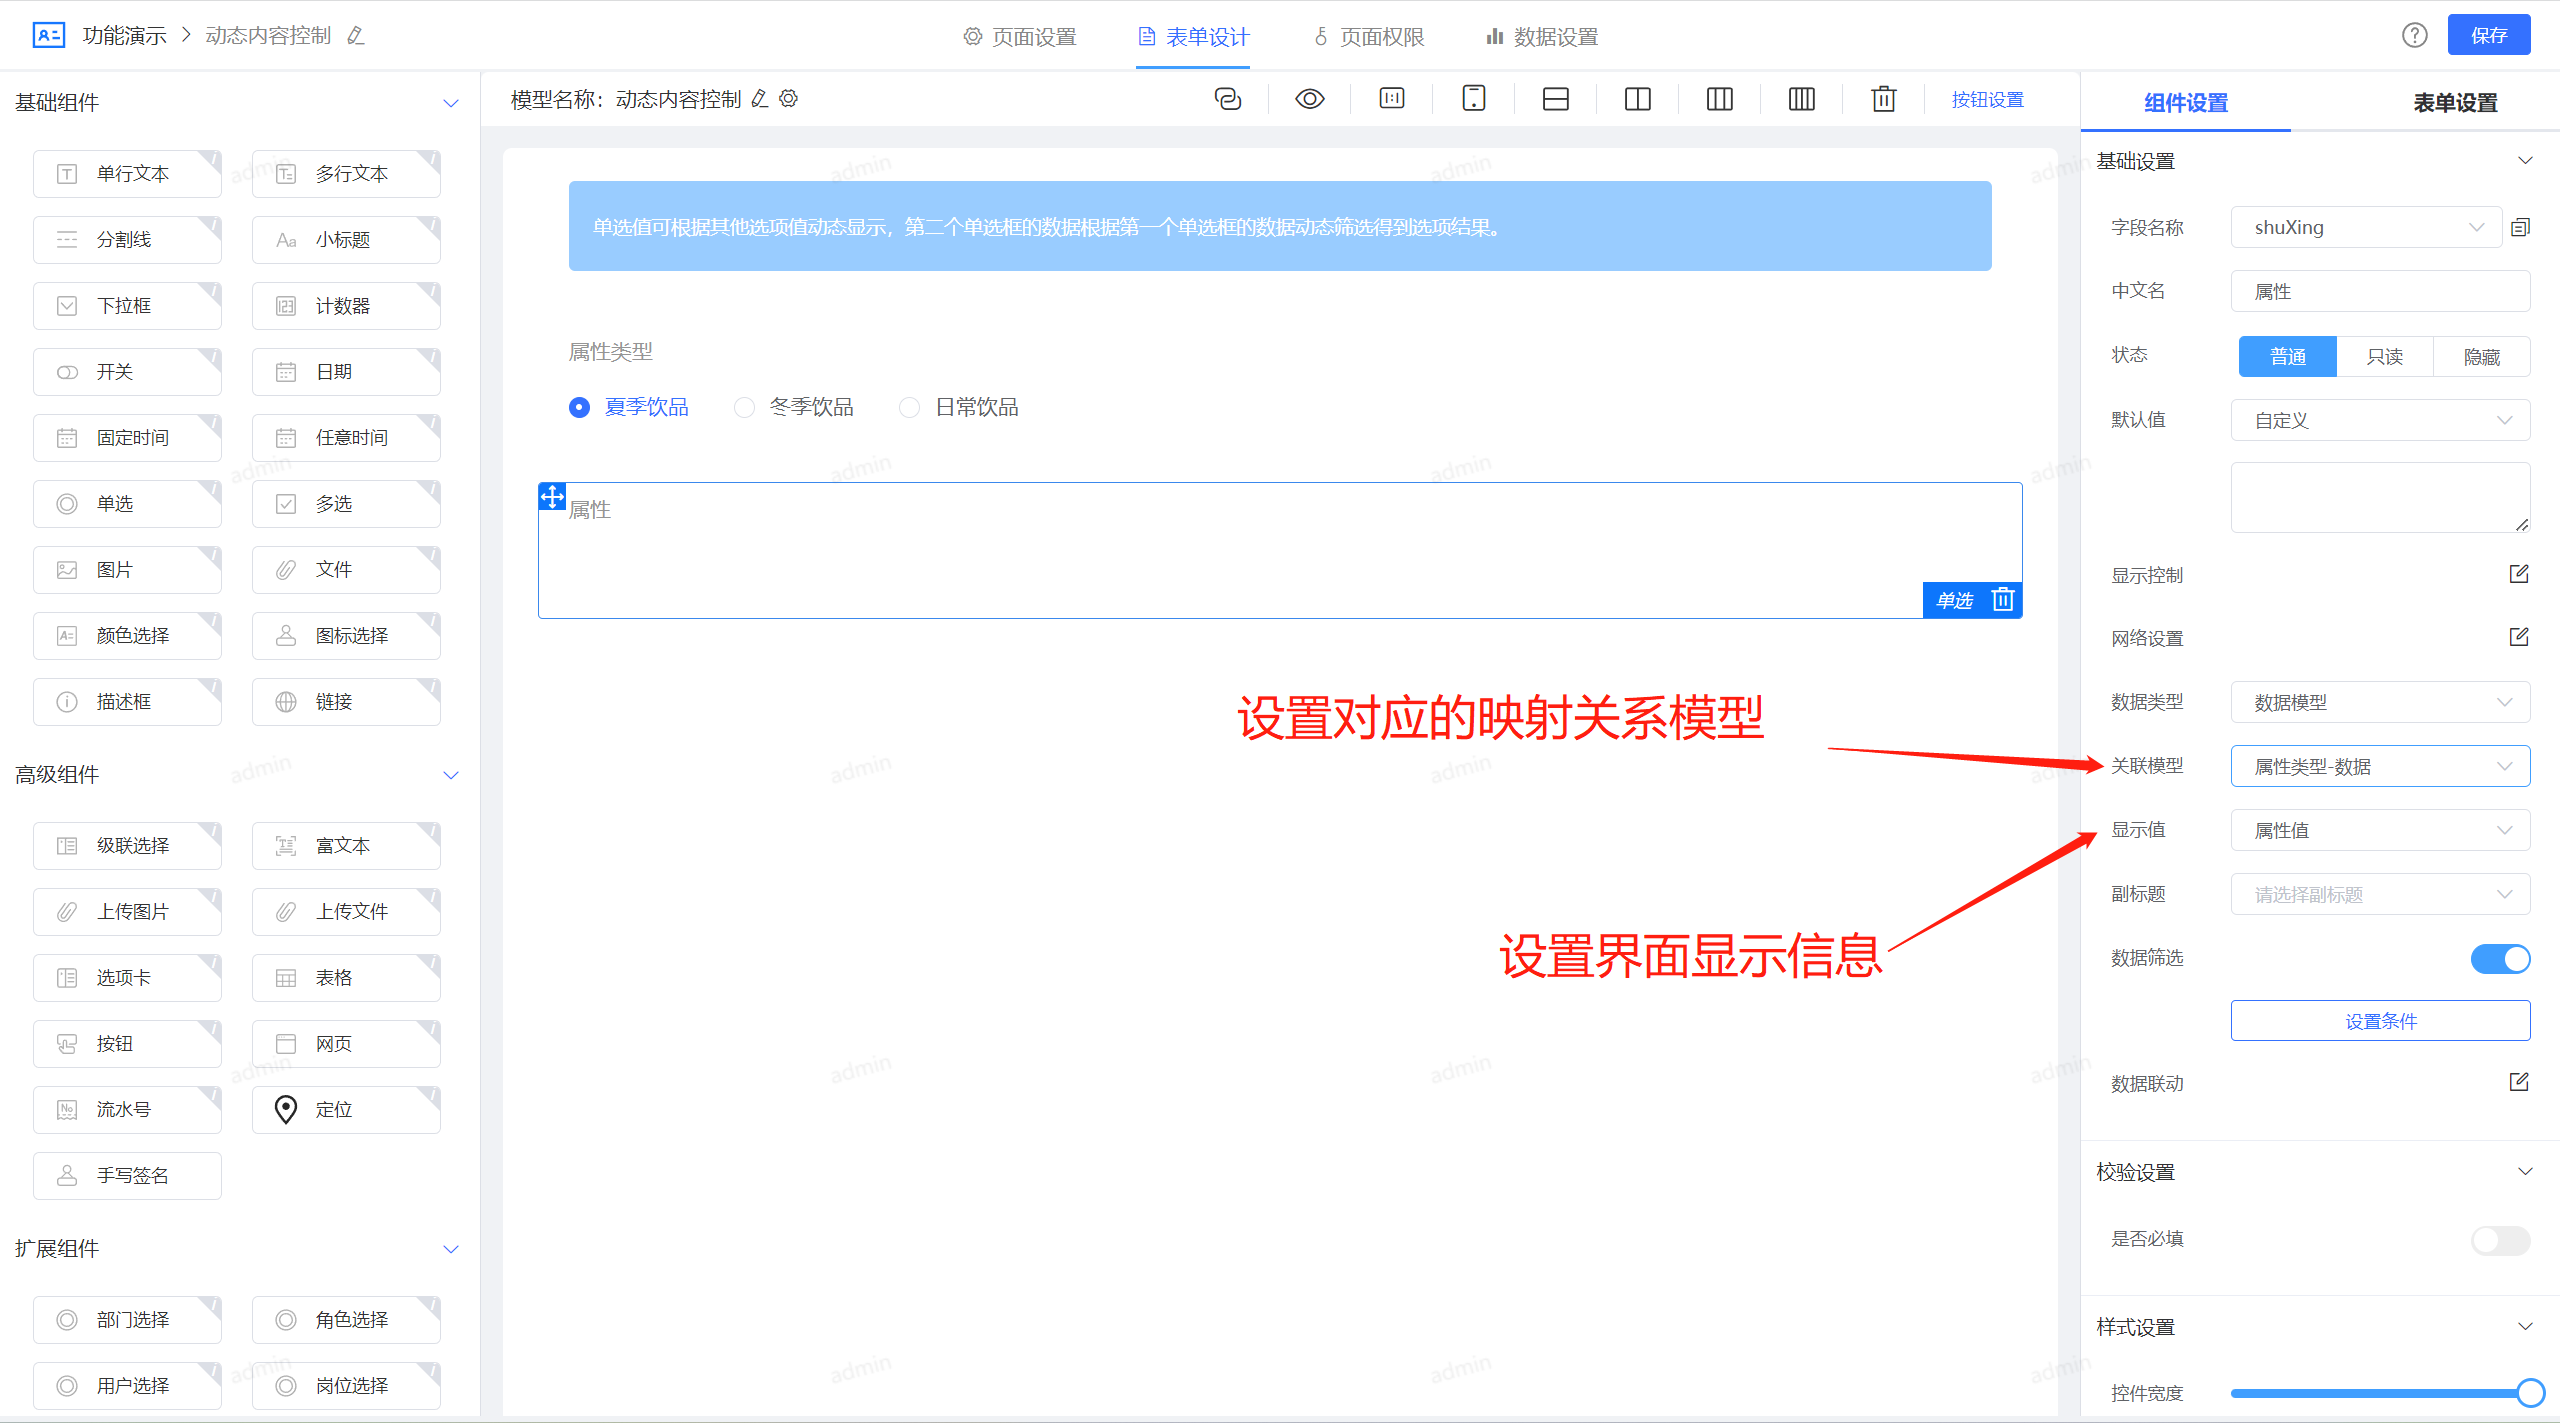This screenshot has height=1423, width=2560.
Task: Click the 保存 button
Action: point(2488,36)
